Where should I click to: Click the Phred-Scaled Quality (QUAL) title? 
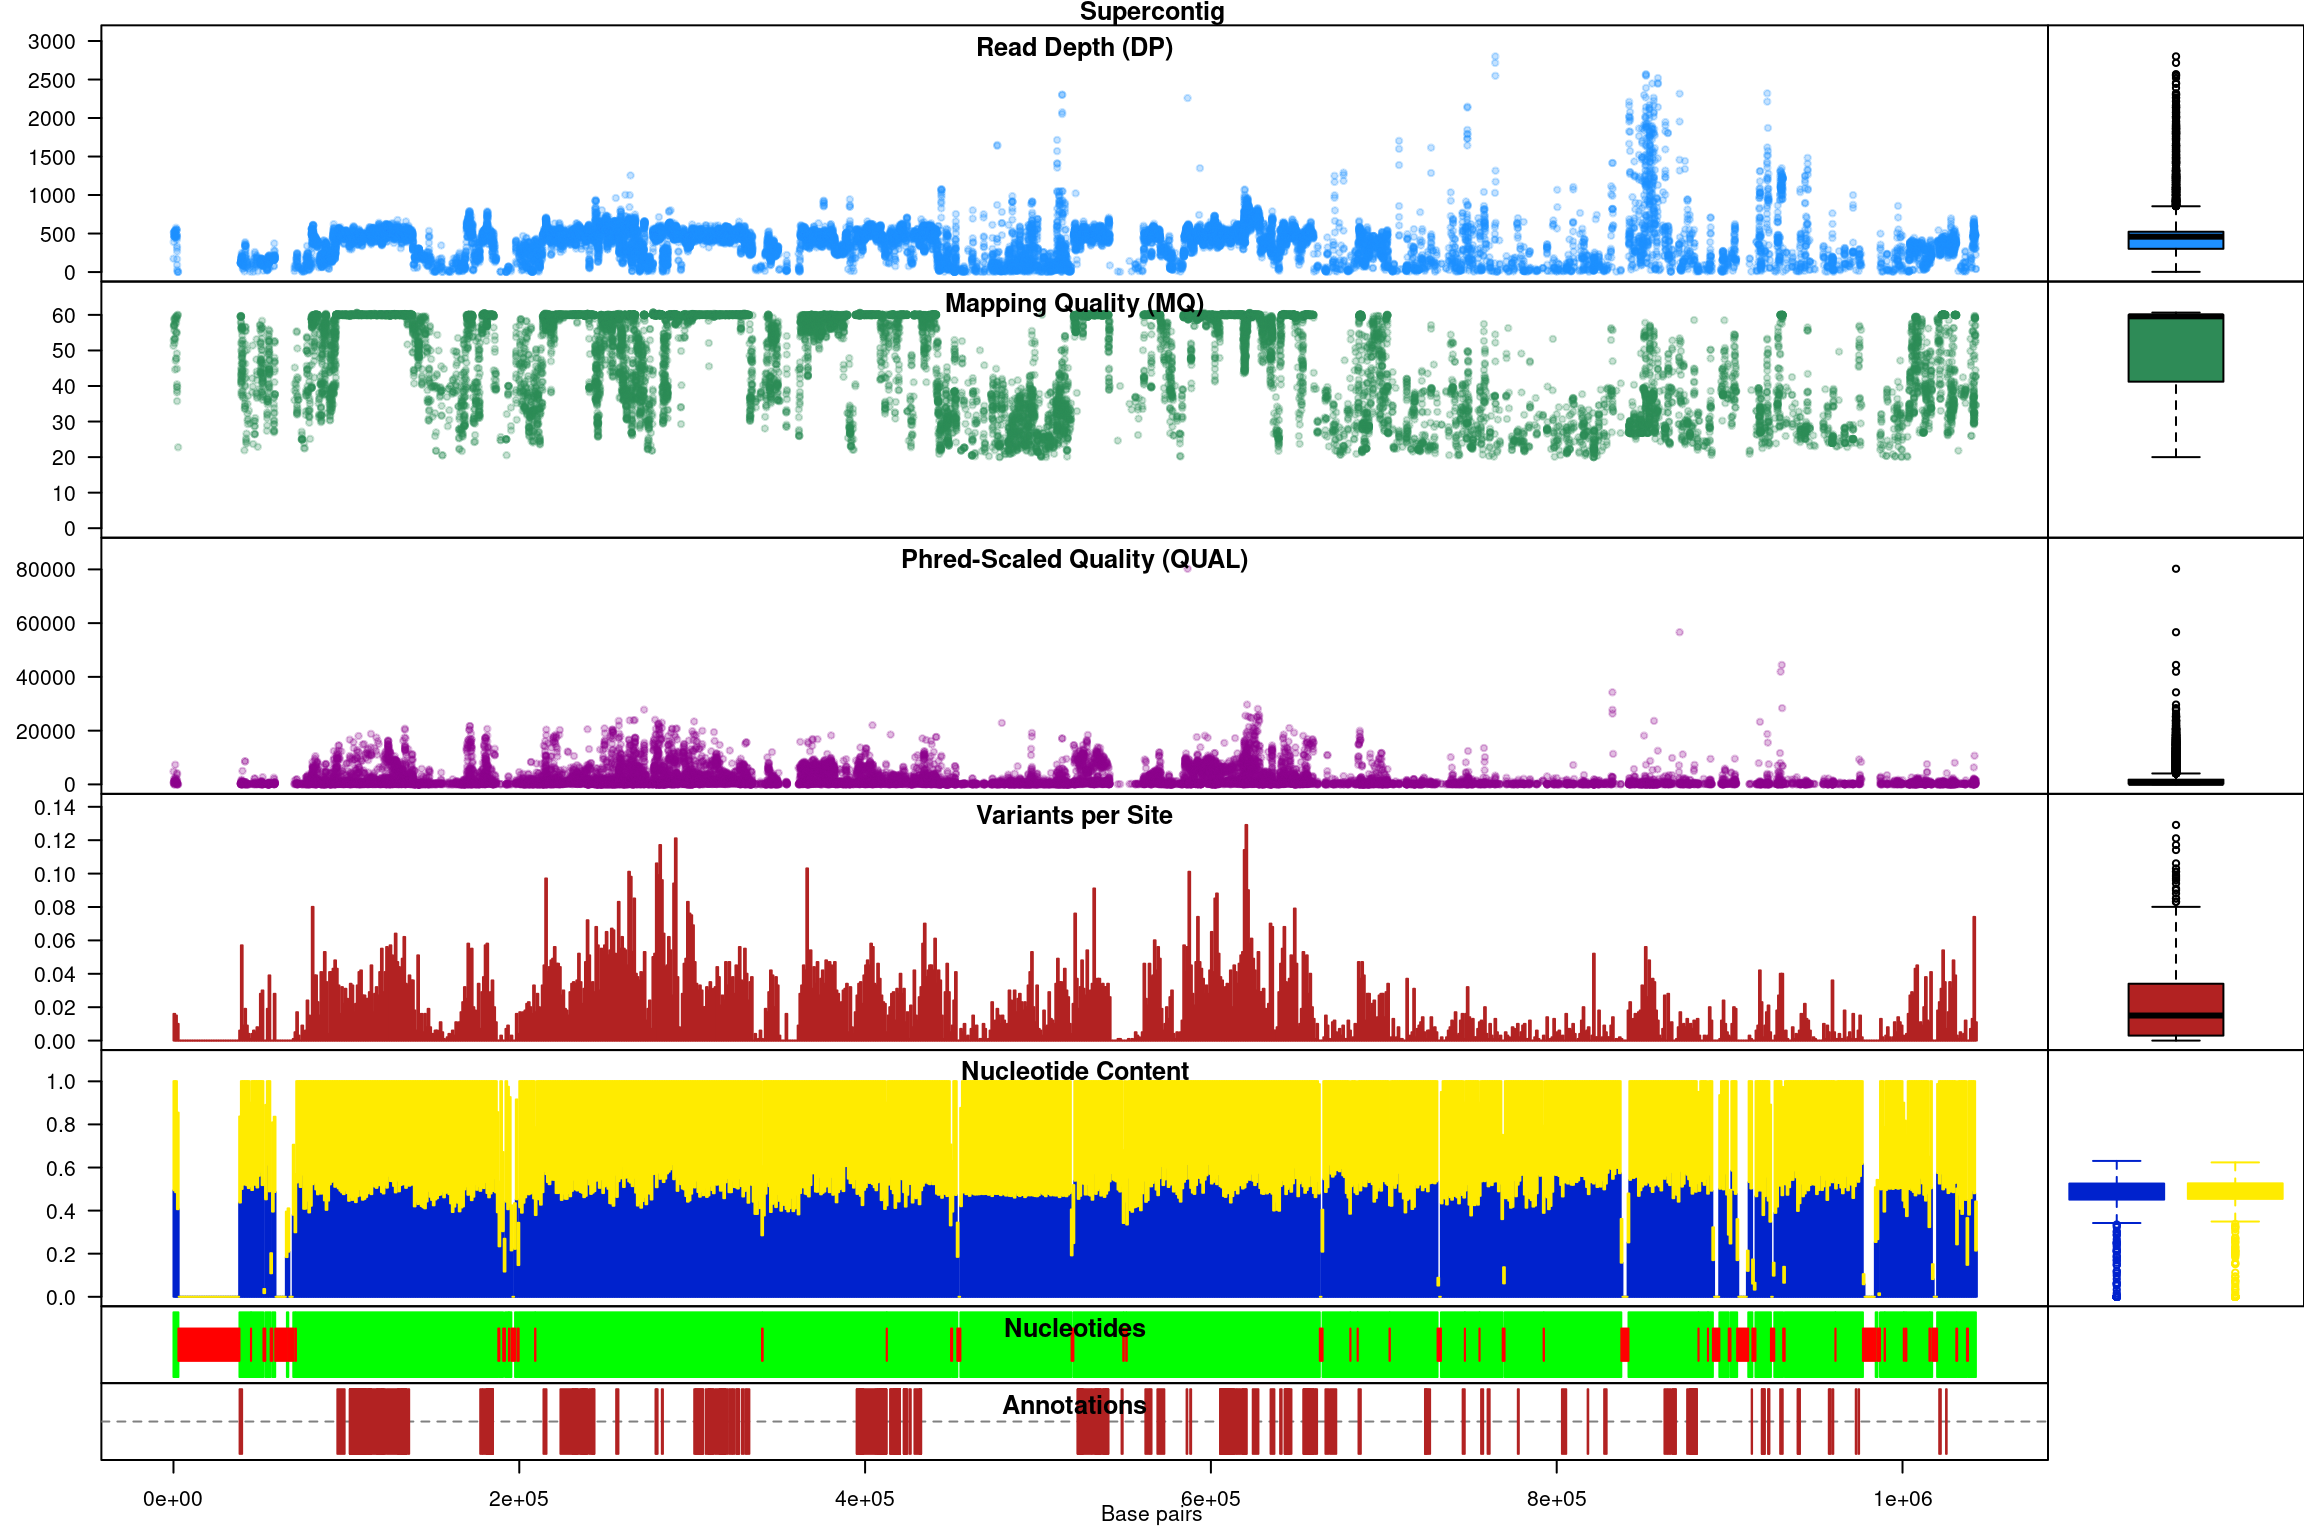(1074, 559)
